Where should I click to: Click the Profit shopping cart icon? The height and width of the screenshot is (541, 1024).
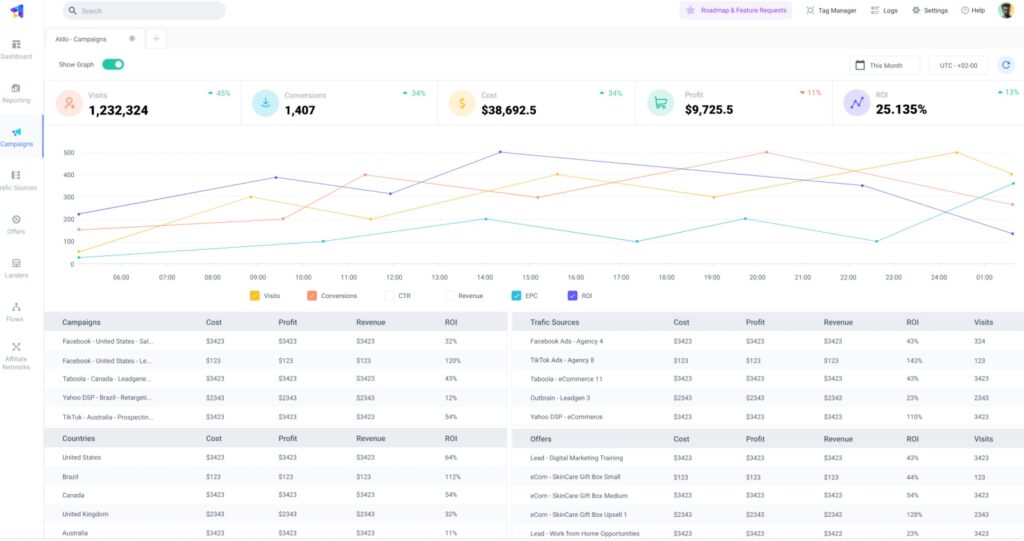click(660, 103)
